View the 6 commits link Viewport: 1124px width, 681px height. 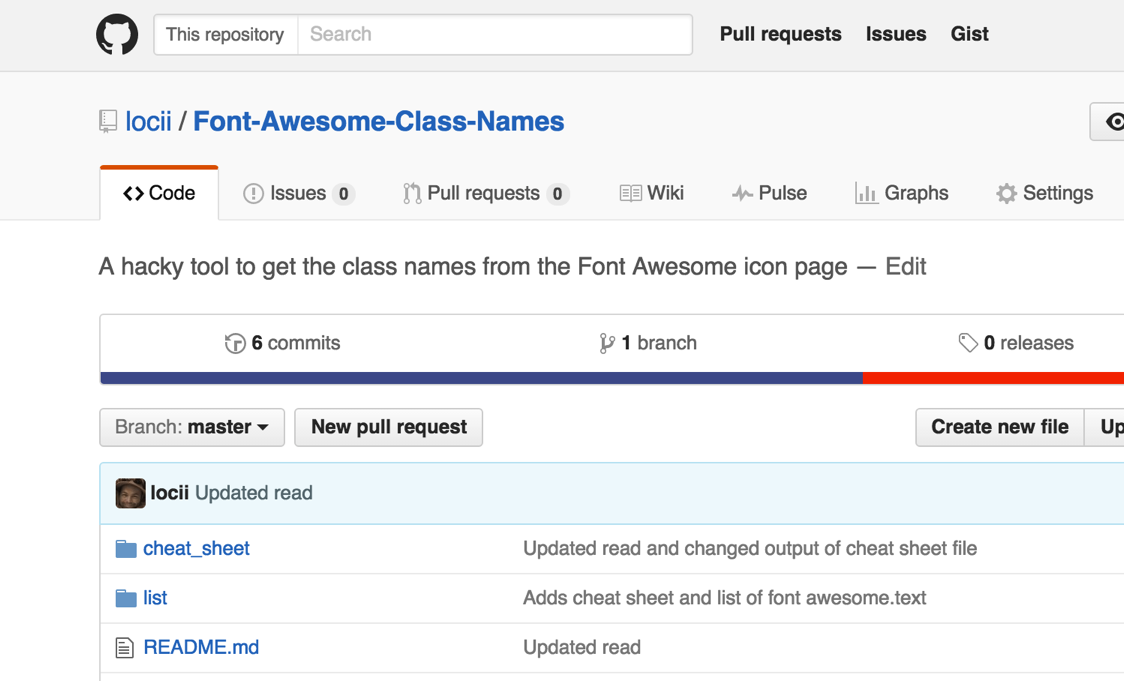(x=282, y=343)
